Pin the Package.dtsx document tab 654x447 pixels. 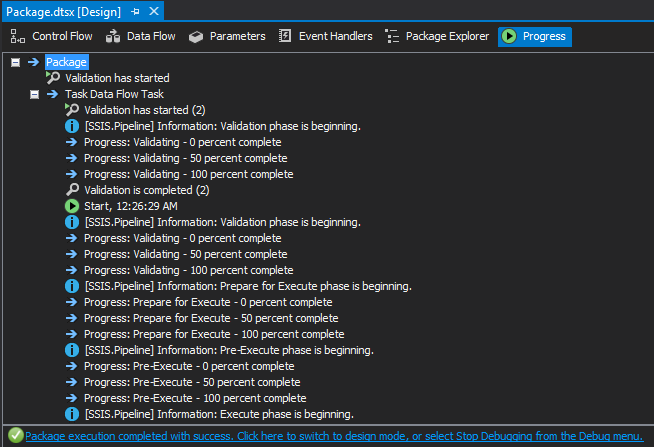tap(135, 12)
